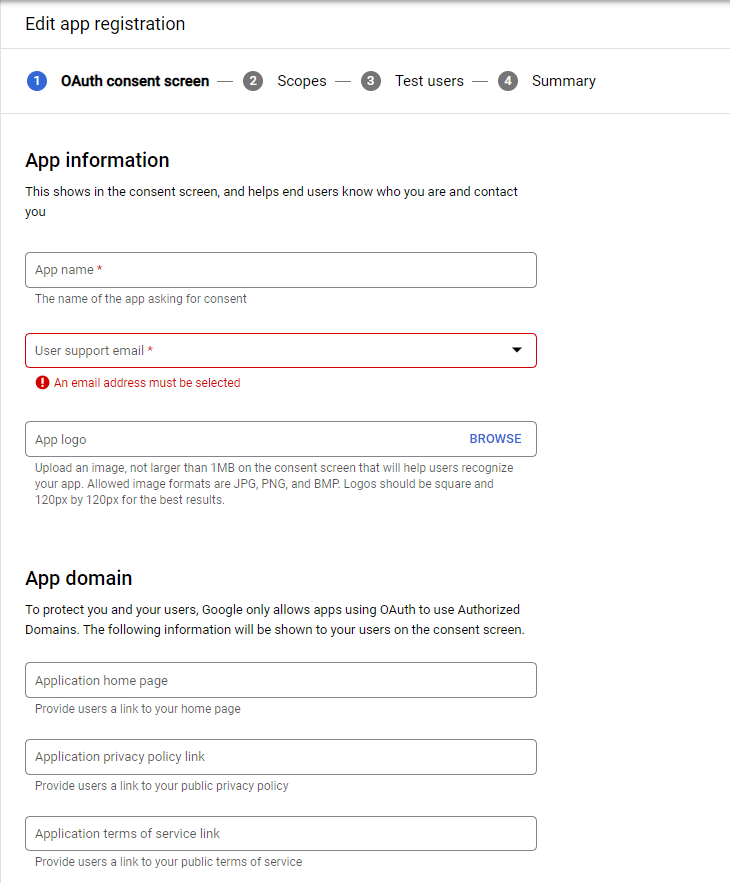Click the step 3 circle icon
Viewport: 730px width, 883px height.
coord(371,81)
